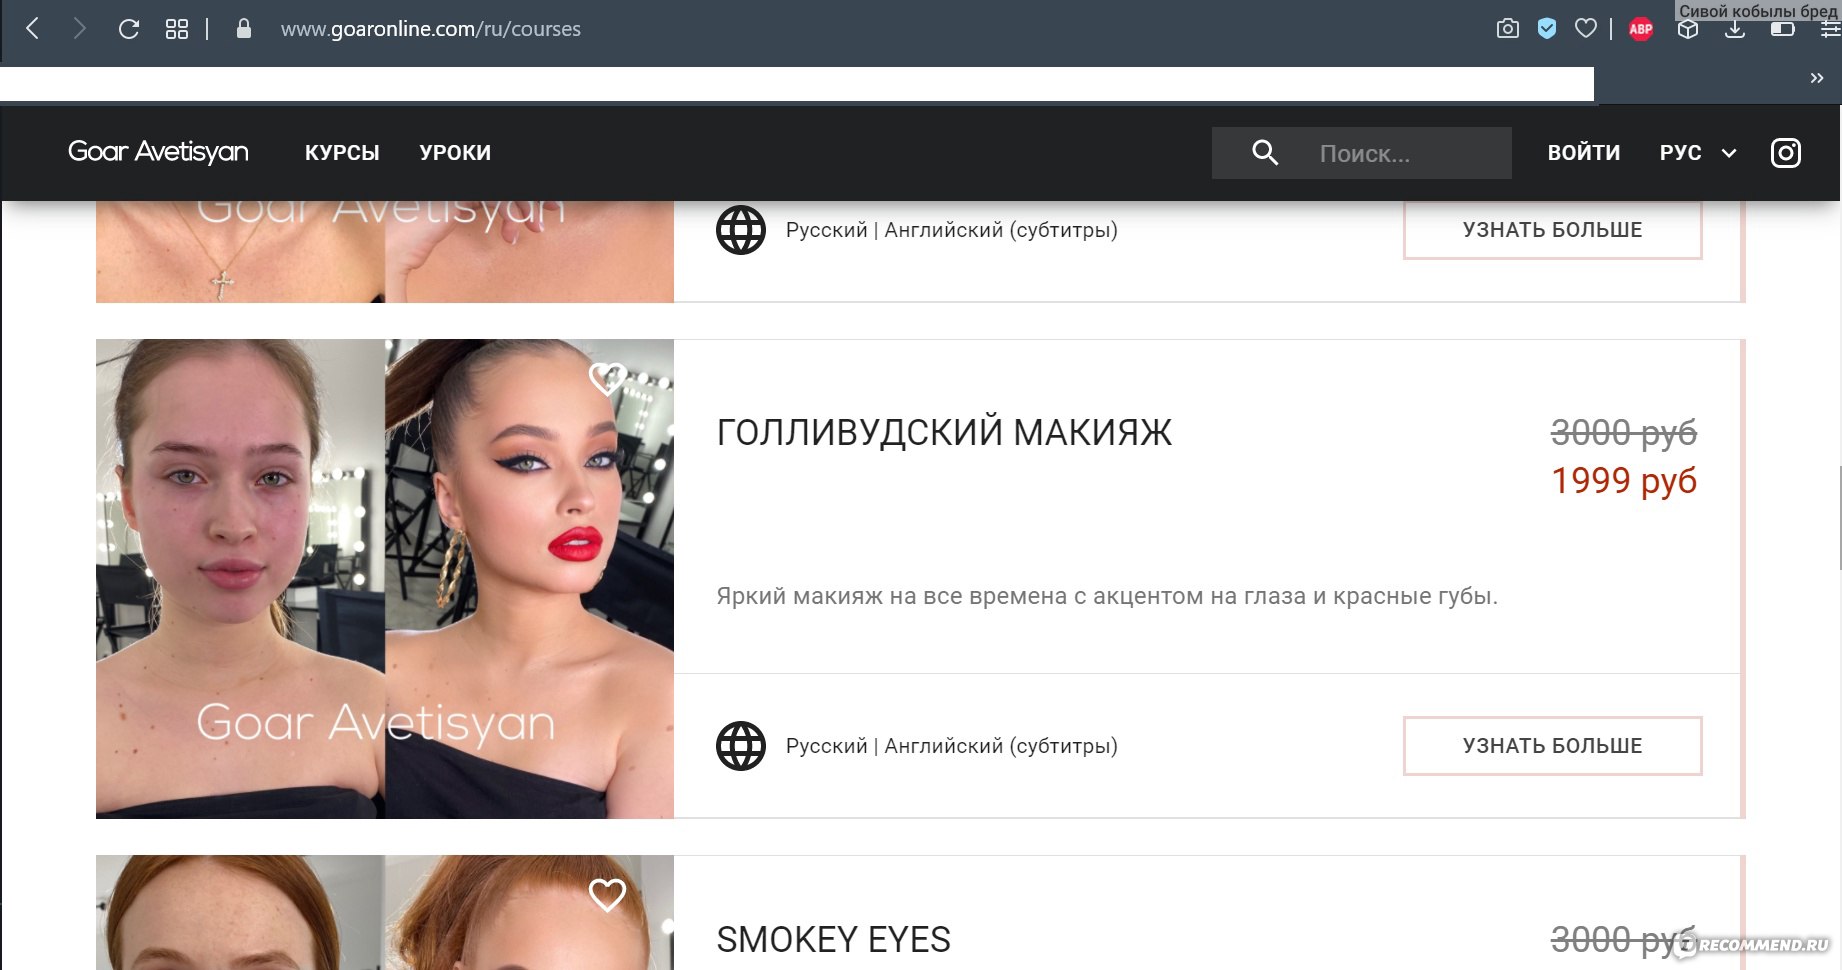Select the URL www.goaronline.com/ru/courses
This screenshot has width=1842, height=970.
[431, 29]
